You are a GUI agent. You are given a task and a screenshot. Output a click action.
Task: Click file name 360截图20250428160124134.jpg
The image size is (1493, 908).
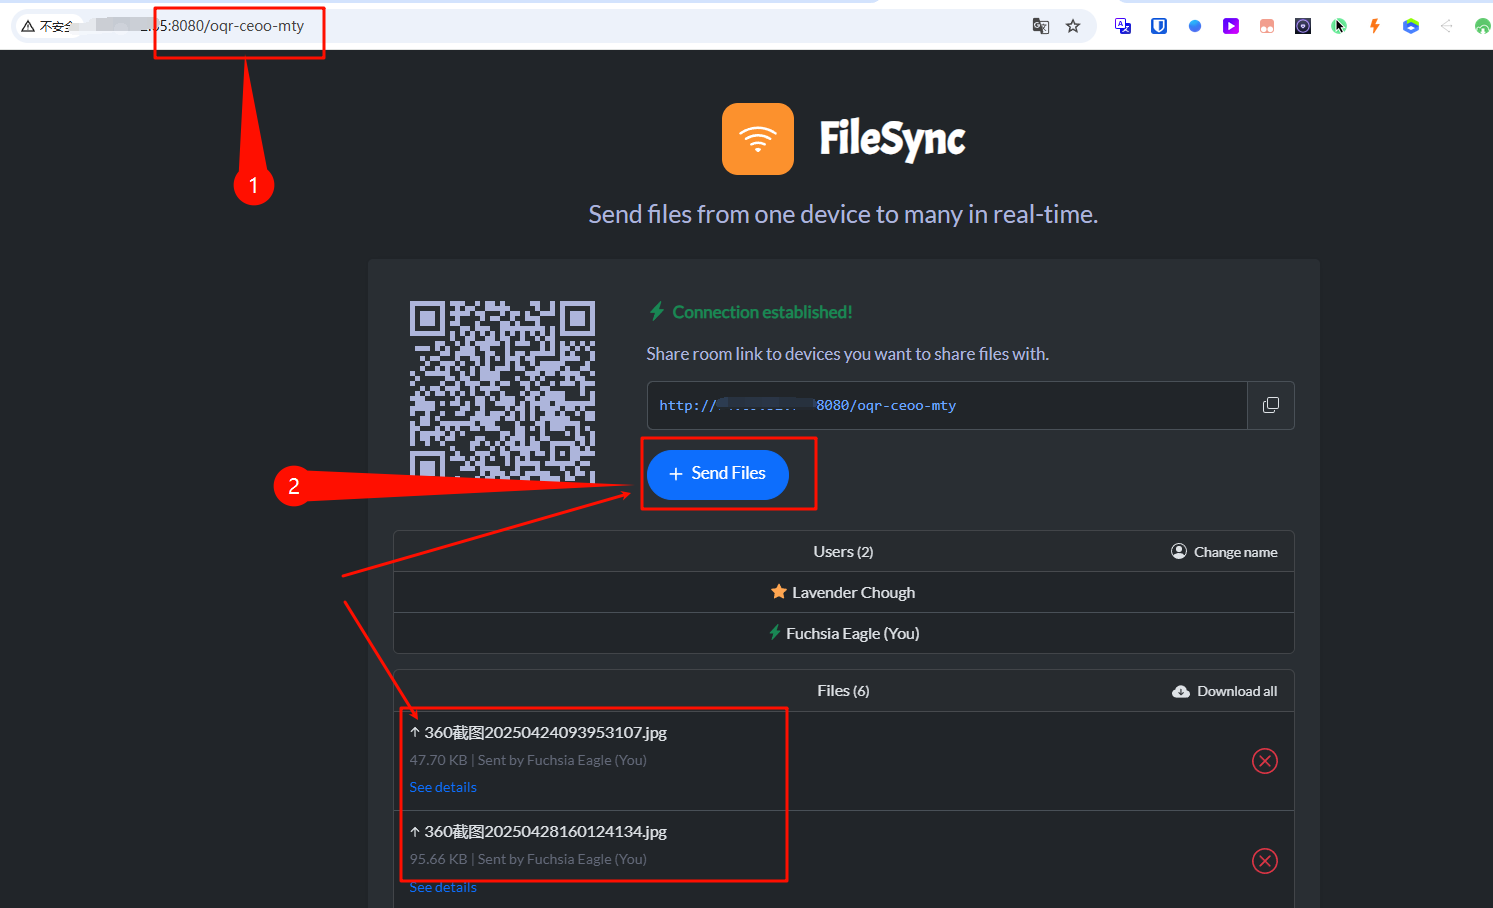(x=545, y=831)
